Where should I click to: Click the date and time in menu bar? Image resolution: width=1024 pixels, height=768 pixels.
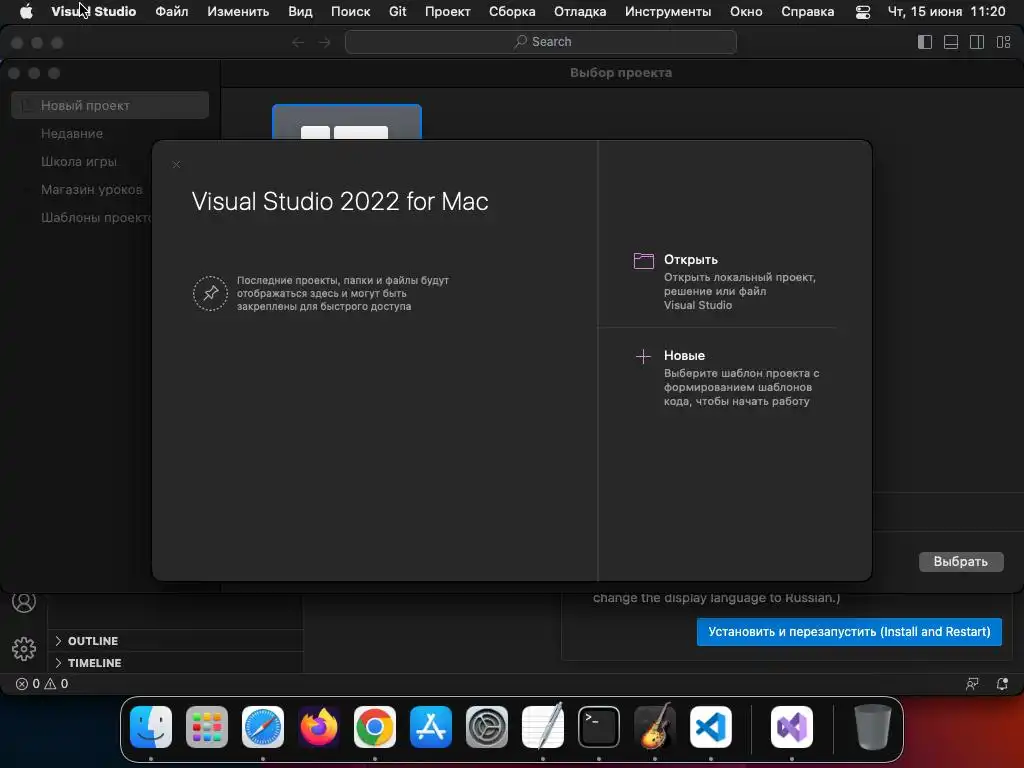(946, 11)
